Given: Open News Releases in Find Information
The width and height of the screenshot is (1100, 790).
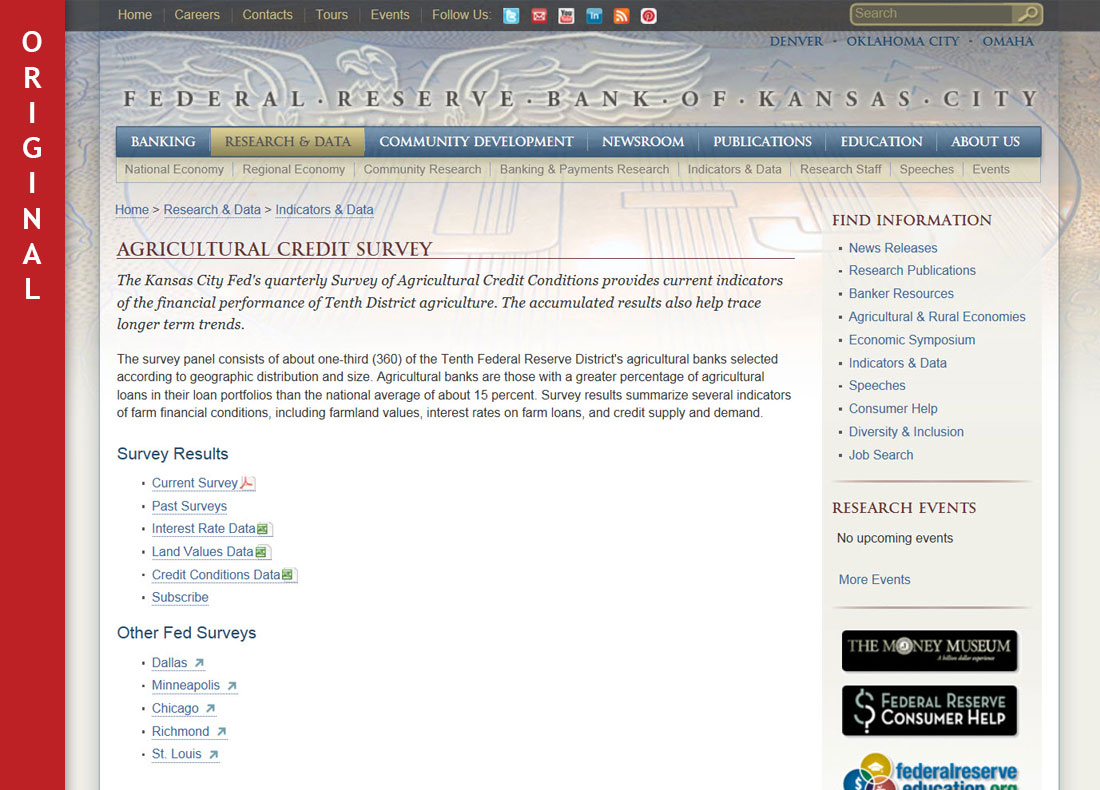Looking at the screenshot, I should tap(893, 248).
